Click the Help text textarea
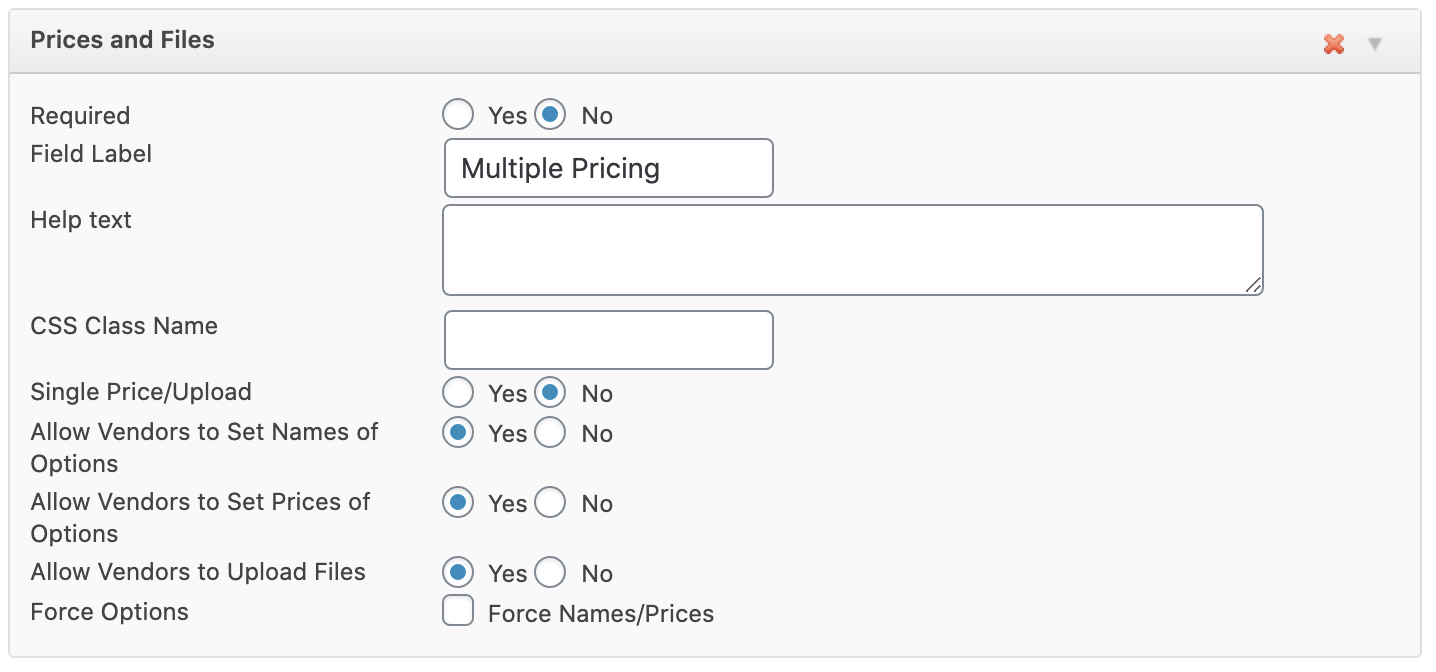 [x=852, y=250]
